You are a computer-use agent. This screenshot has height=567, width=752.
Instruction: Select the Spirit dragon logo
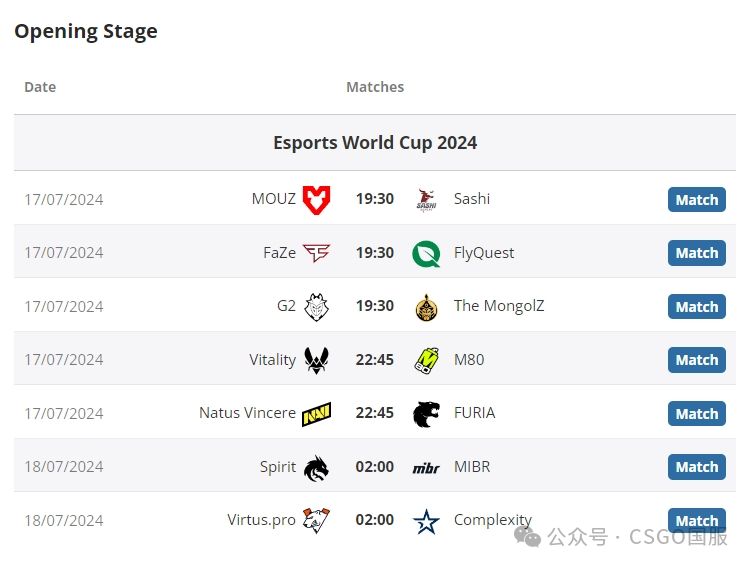(x=317, y=468)
